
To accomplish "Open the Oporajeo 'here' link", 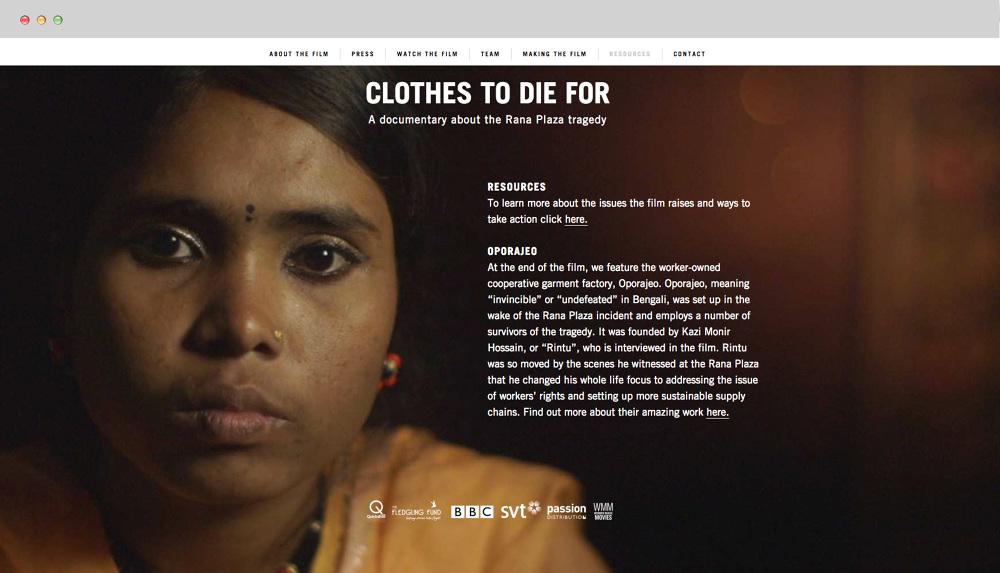I will [x=717, y=412].
